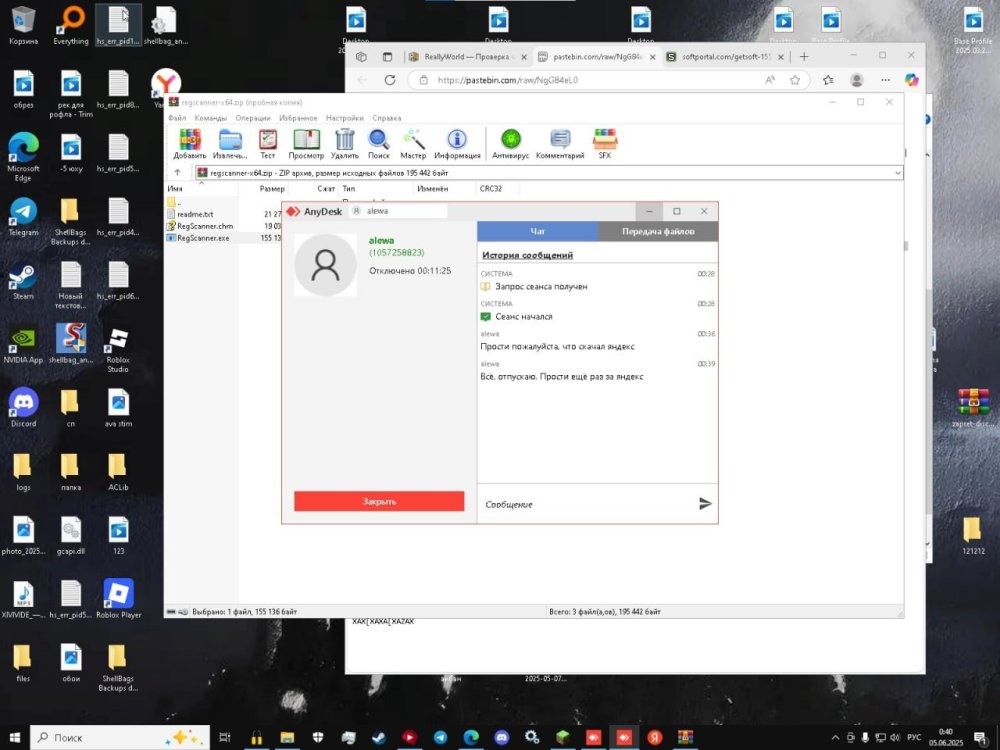This screenshot has height=750, width=1000.
Task: Click the Windows Start button
Action: click(15, 737)
